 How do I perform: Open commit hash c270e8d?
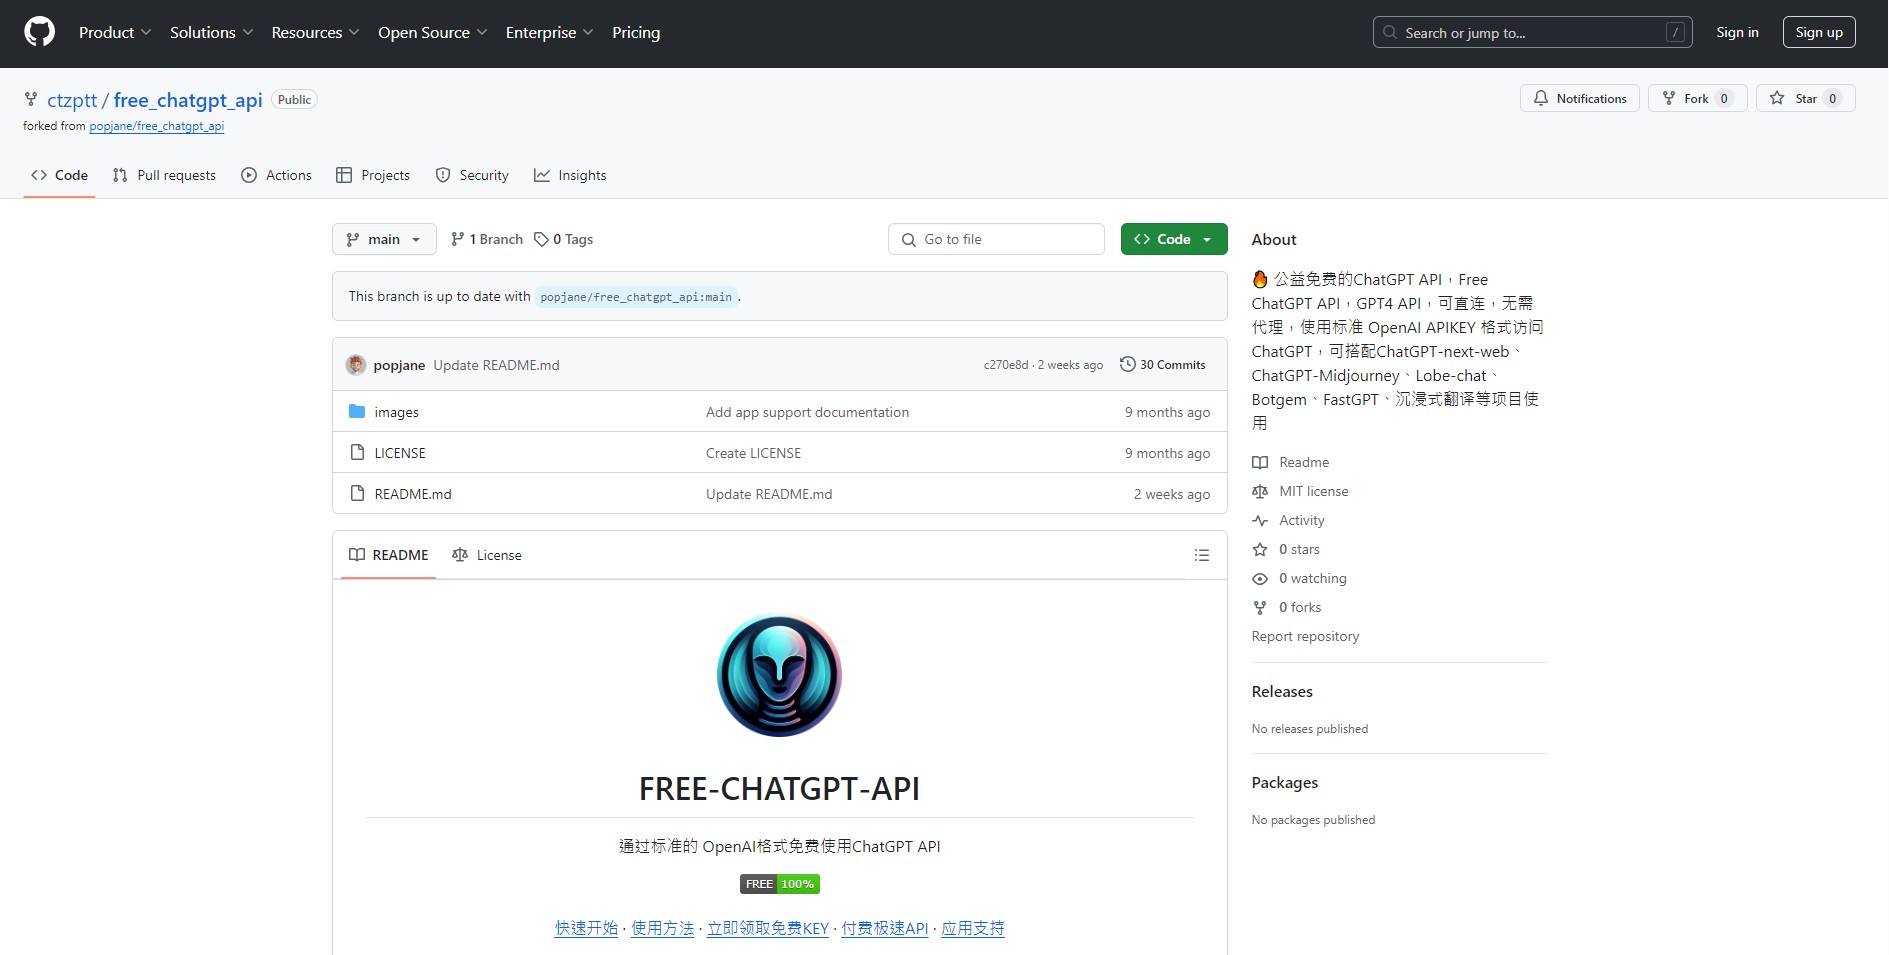(1005, 365)
